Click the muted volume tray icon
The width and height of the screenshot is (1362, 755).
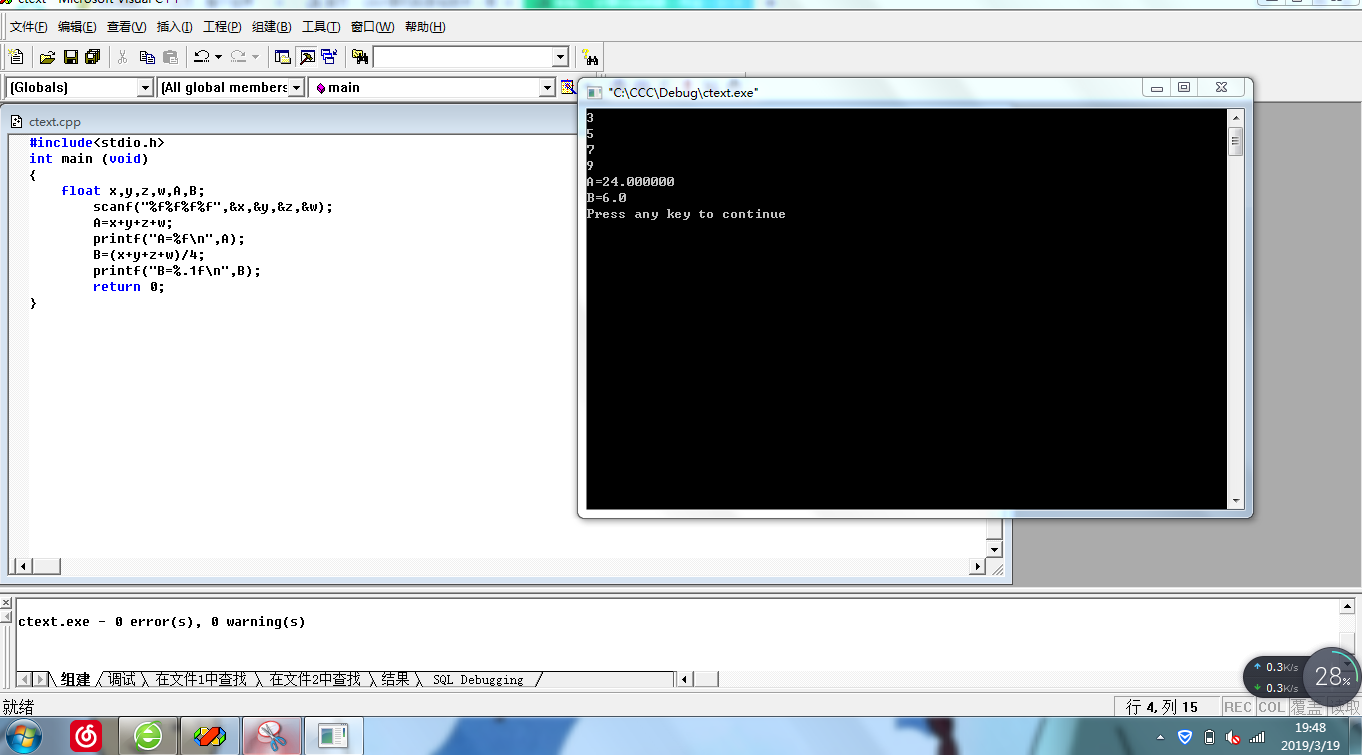tap(1234, 737)
